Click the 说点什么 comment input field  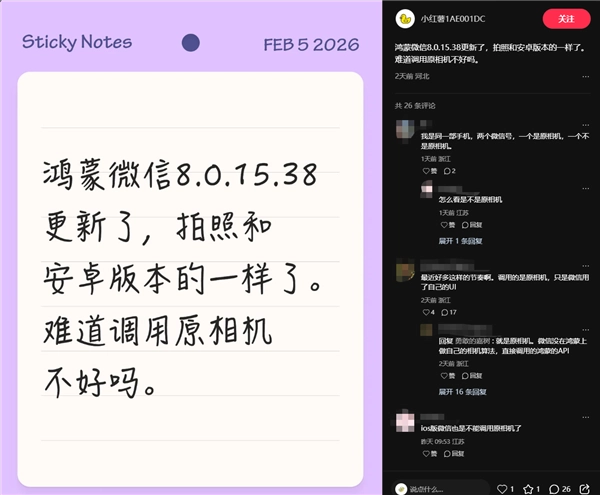point(442,488)
